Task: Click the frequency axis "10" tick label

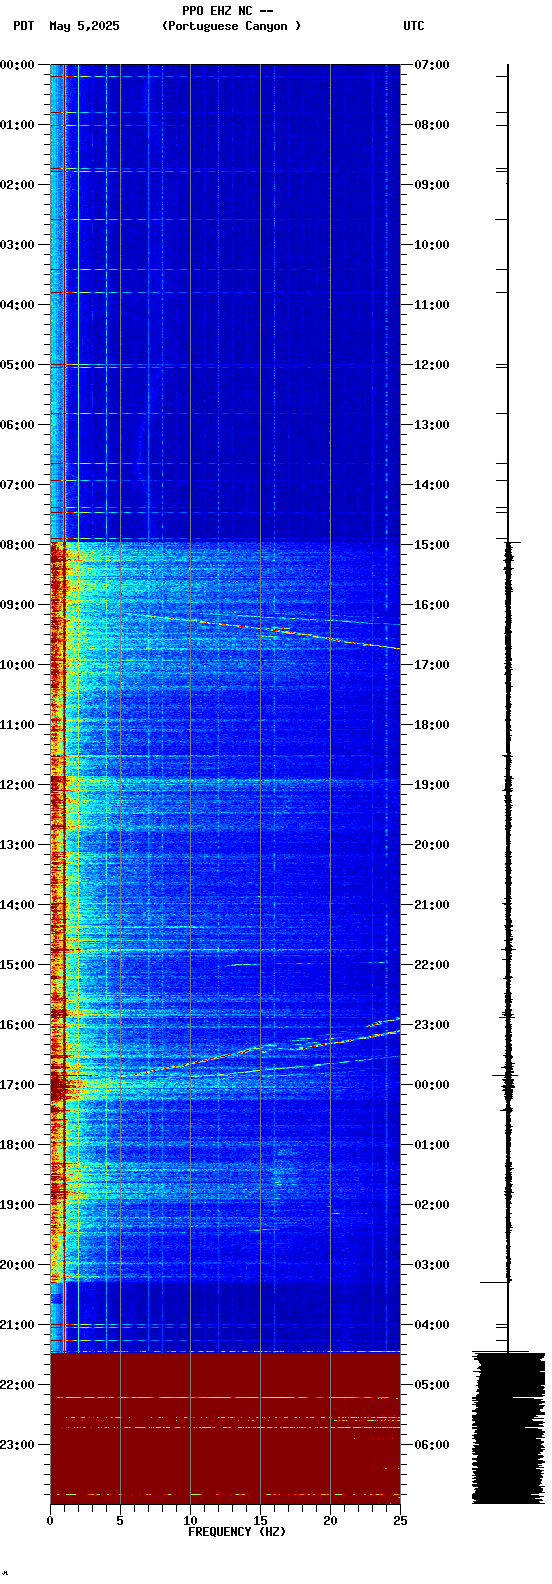Action: point(190,1520)
